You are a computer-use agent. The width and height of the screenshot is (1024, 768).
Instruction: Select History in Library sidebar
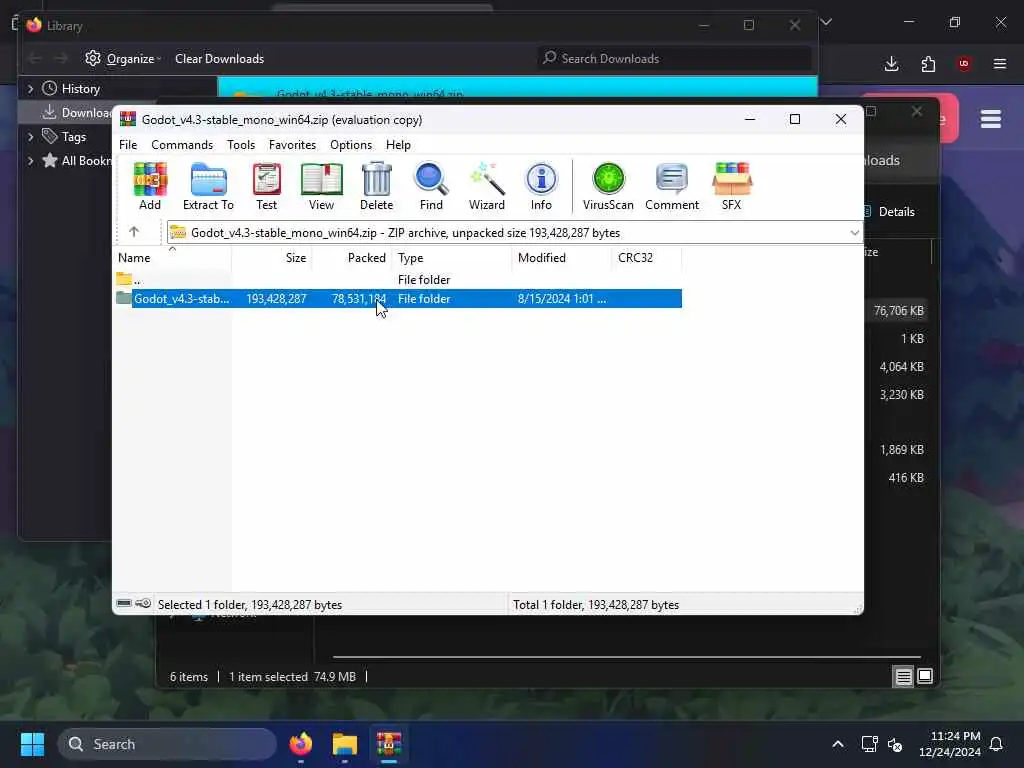pos(71,88)
